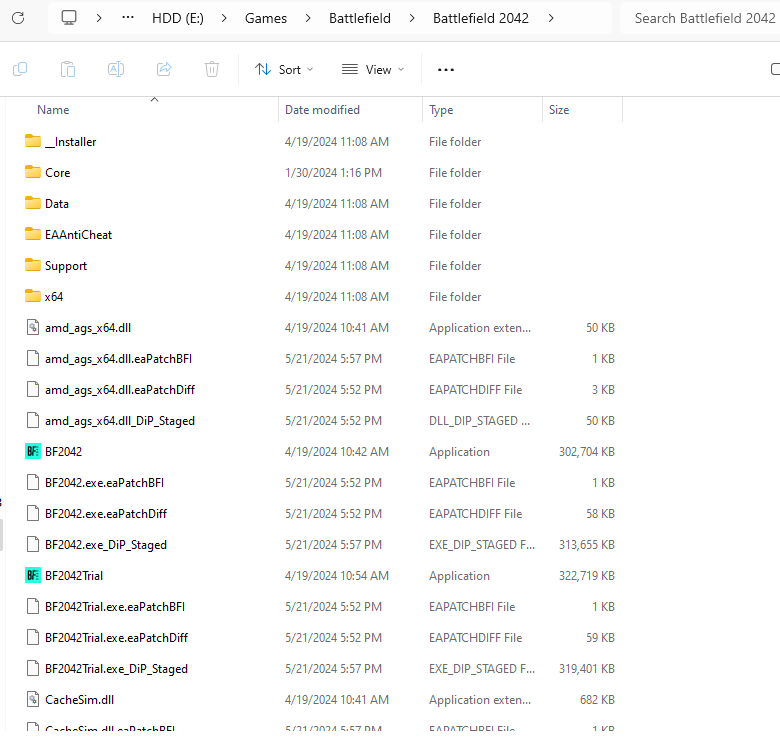Click the 302,704 KB size value
Image resolution: width=780 pixels, height=747 pixels.
point(586,452)
